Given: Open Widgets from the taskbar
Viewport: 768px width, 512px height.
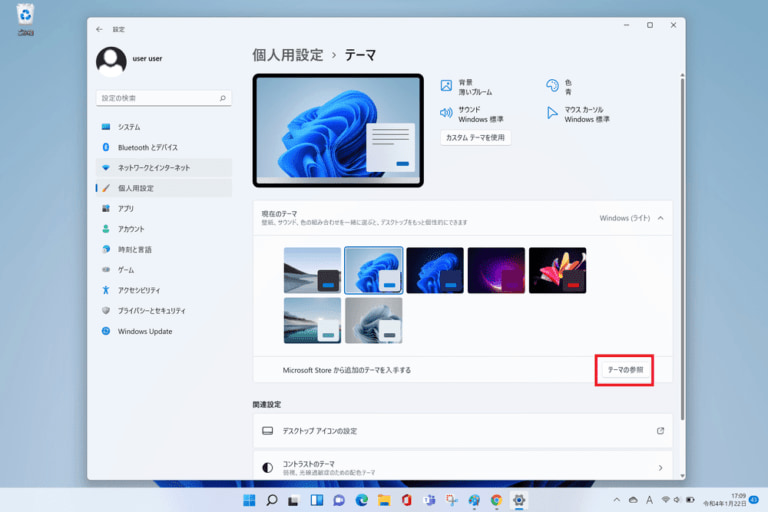Looking at the screenshot, I should [317, 500].
